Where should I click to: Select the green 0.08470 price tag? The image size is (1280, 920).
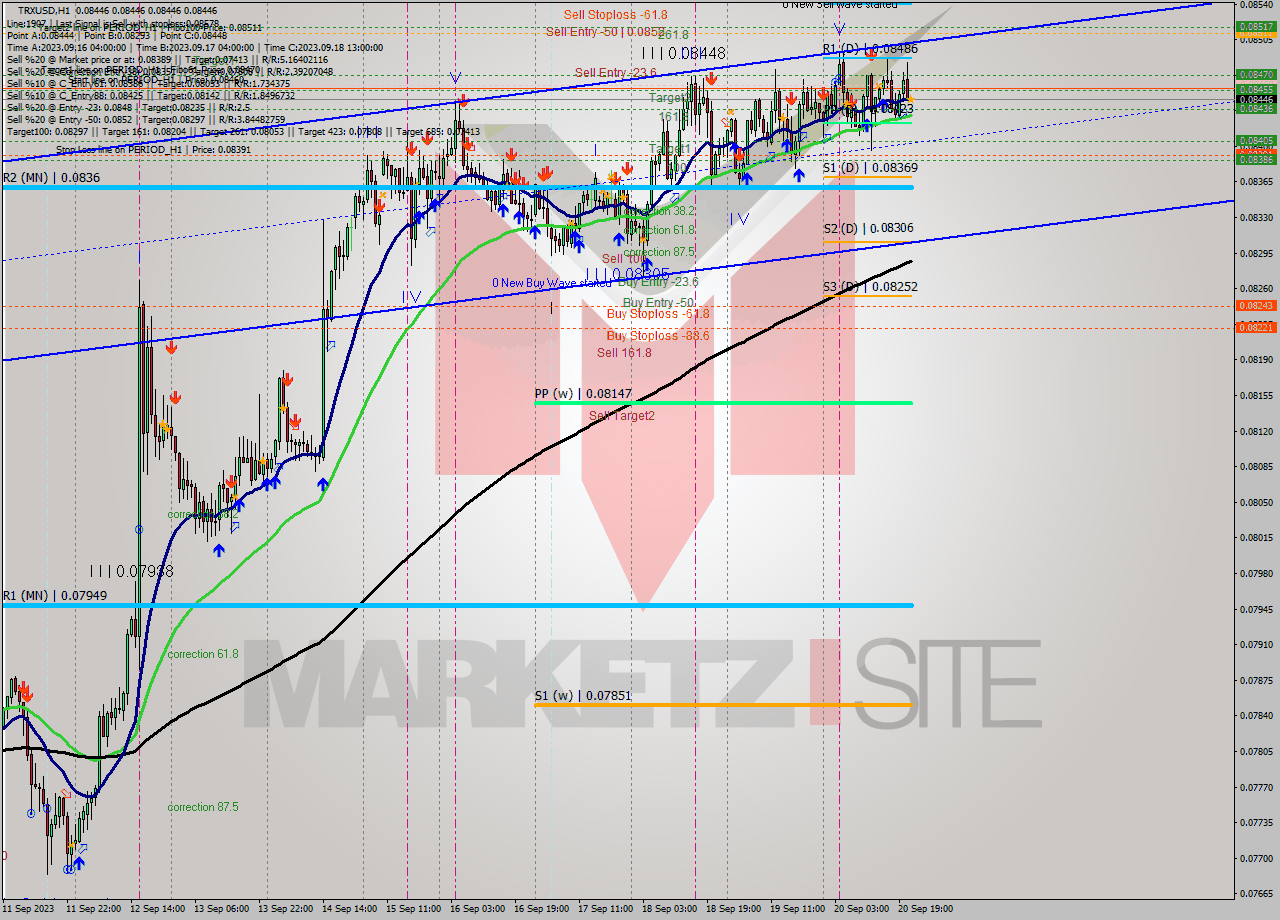[x=1256, y=74]
